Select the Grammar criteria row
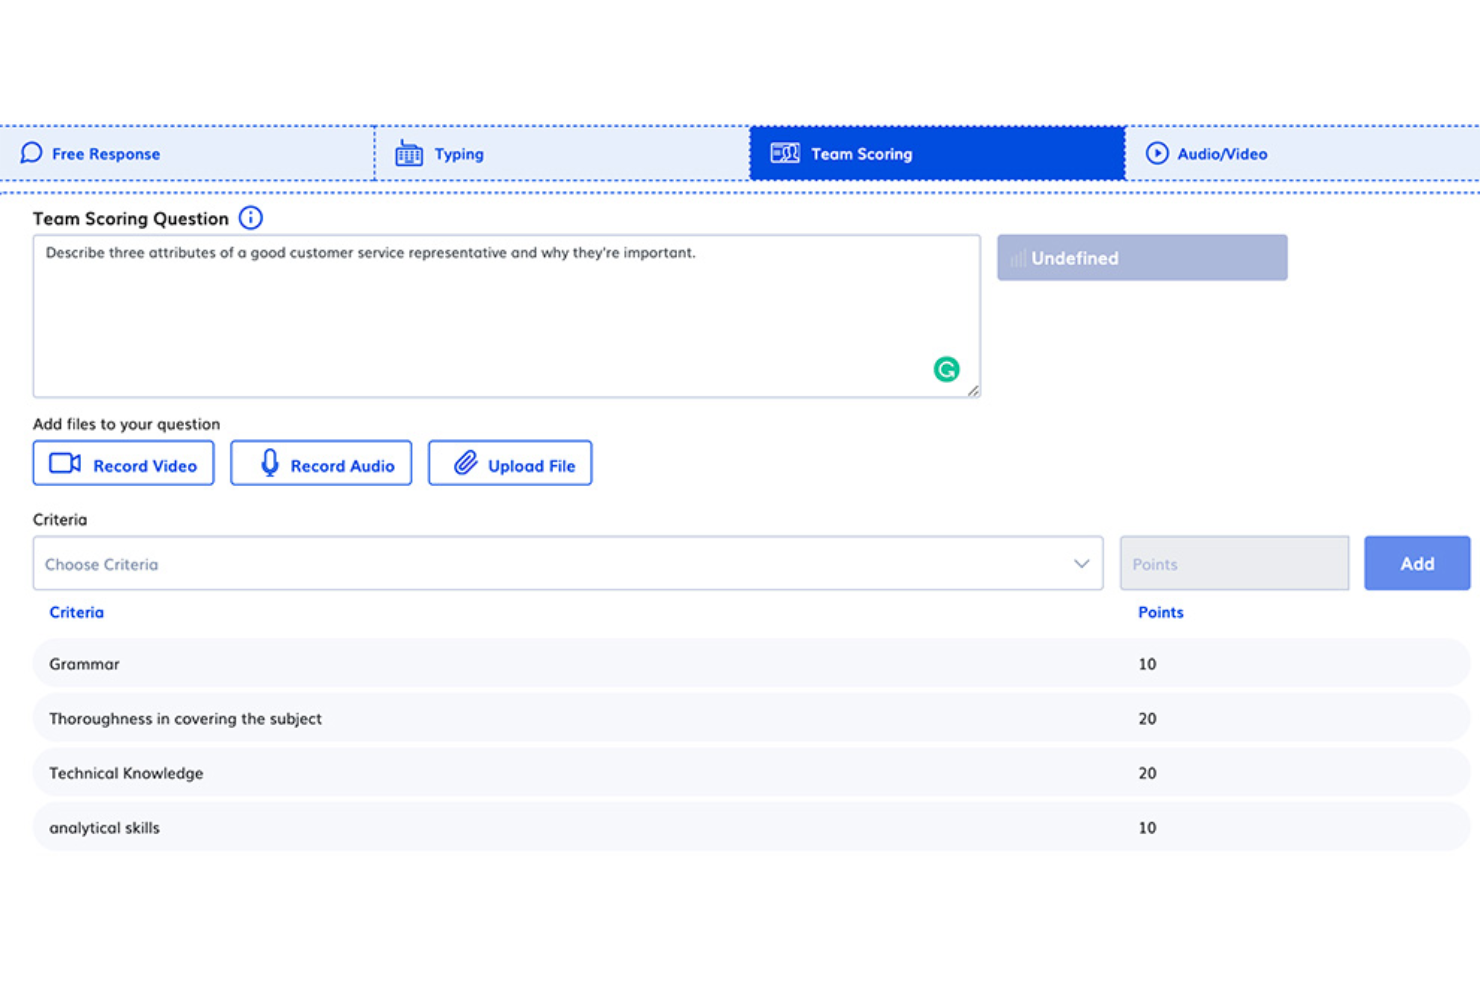 click(x=400, y=663)
